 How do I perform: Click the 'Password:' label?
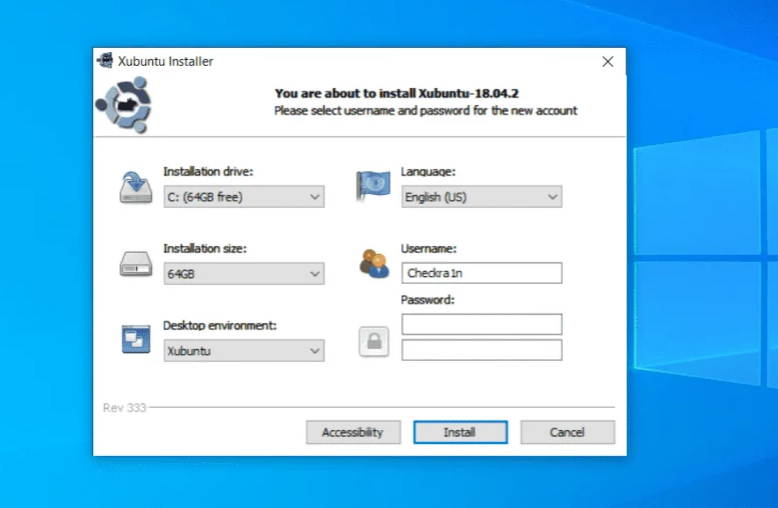click(428, 300)
